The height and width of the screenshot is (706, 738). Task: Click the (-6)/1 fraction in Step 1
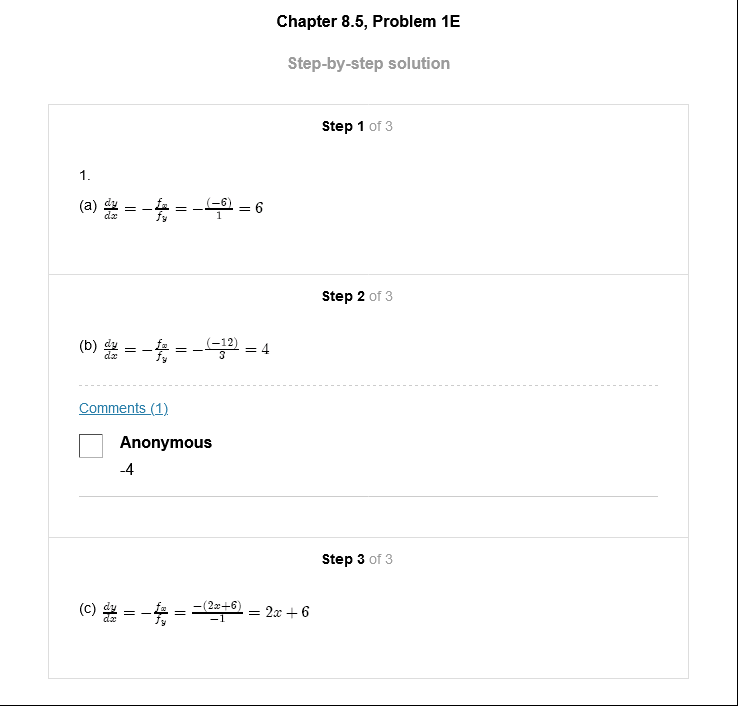tap(218, 208)
